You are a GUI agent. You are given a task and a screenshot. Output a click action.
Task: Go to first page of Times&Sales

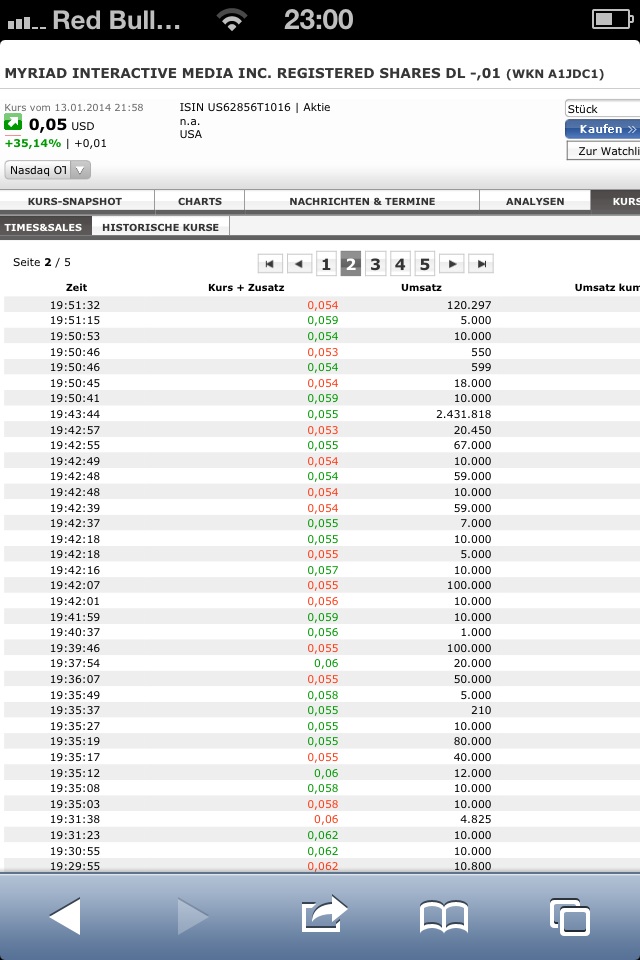pos(269,264)
